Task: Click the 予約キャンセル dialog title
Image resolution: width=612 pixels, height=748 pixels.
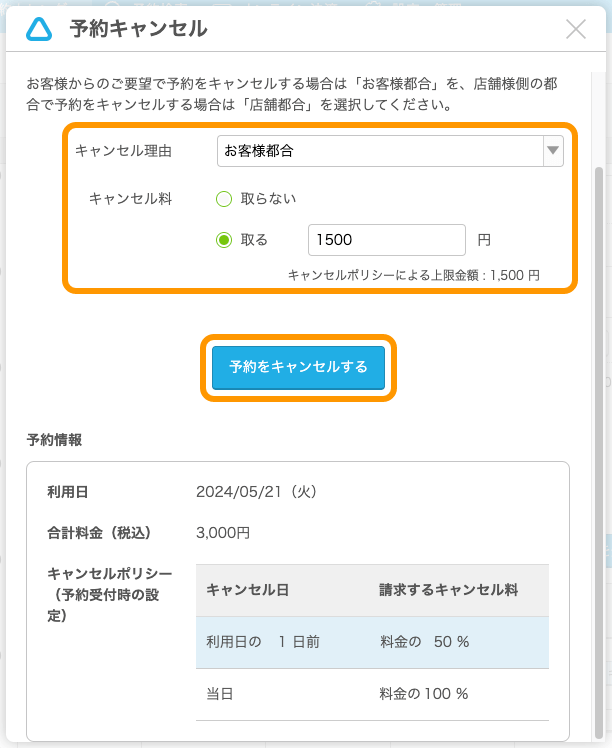Action: (138, 29)
